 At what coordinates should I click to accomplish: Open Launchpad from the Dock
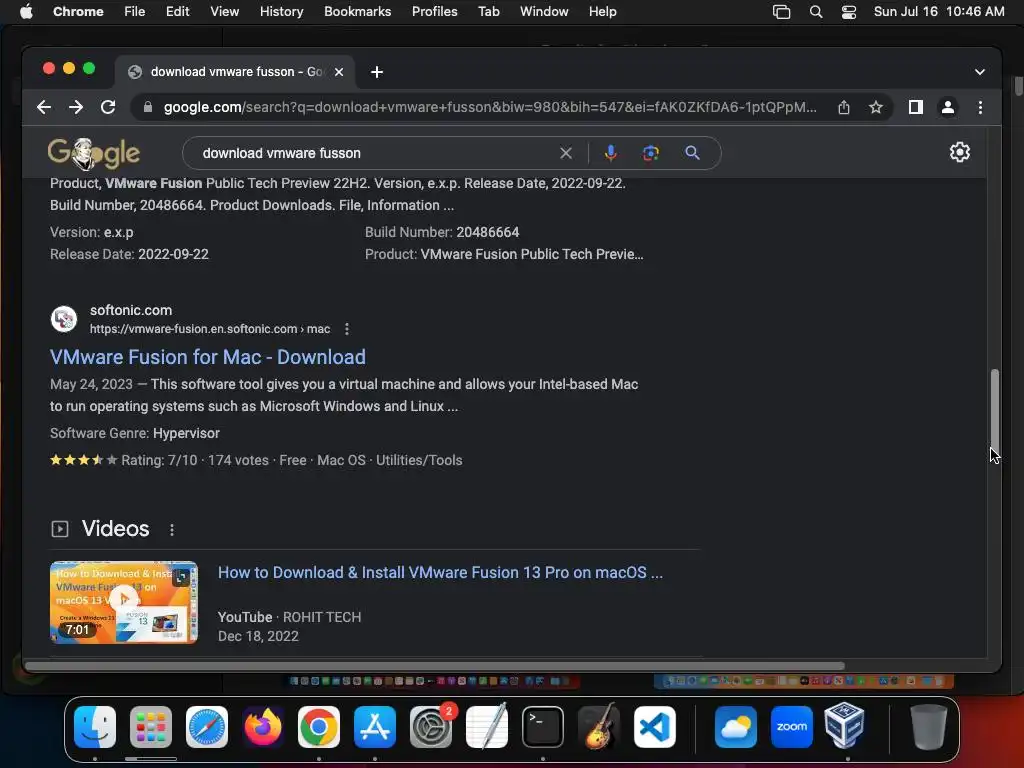151,727
